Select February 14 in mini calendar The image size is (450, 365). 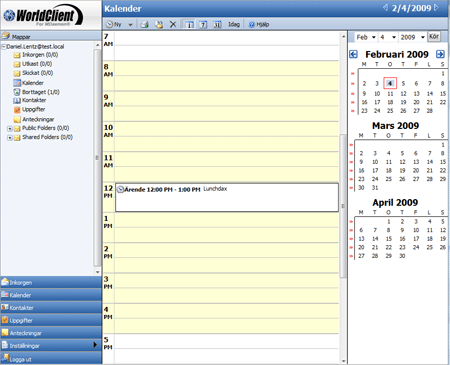coord(430,94)
